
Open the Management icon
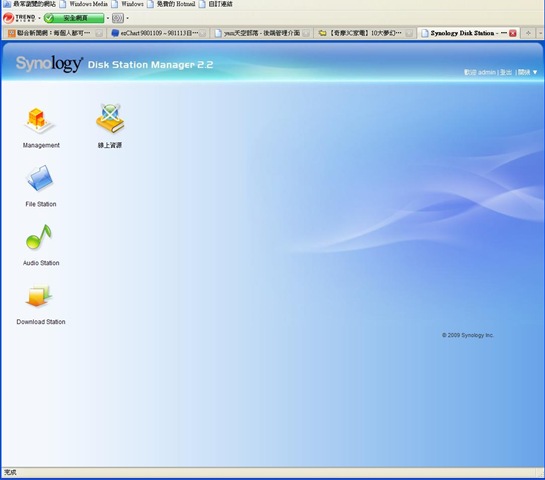tap(39, 121)
